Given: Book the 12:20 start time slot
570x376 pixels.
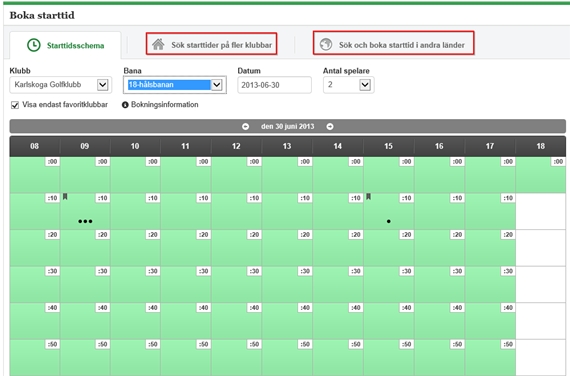Looking at the screenshot, I should (237, 248).
